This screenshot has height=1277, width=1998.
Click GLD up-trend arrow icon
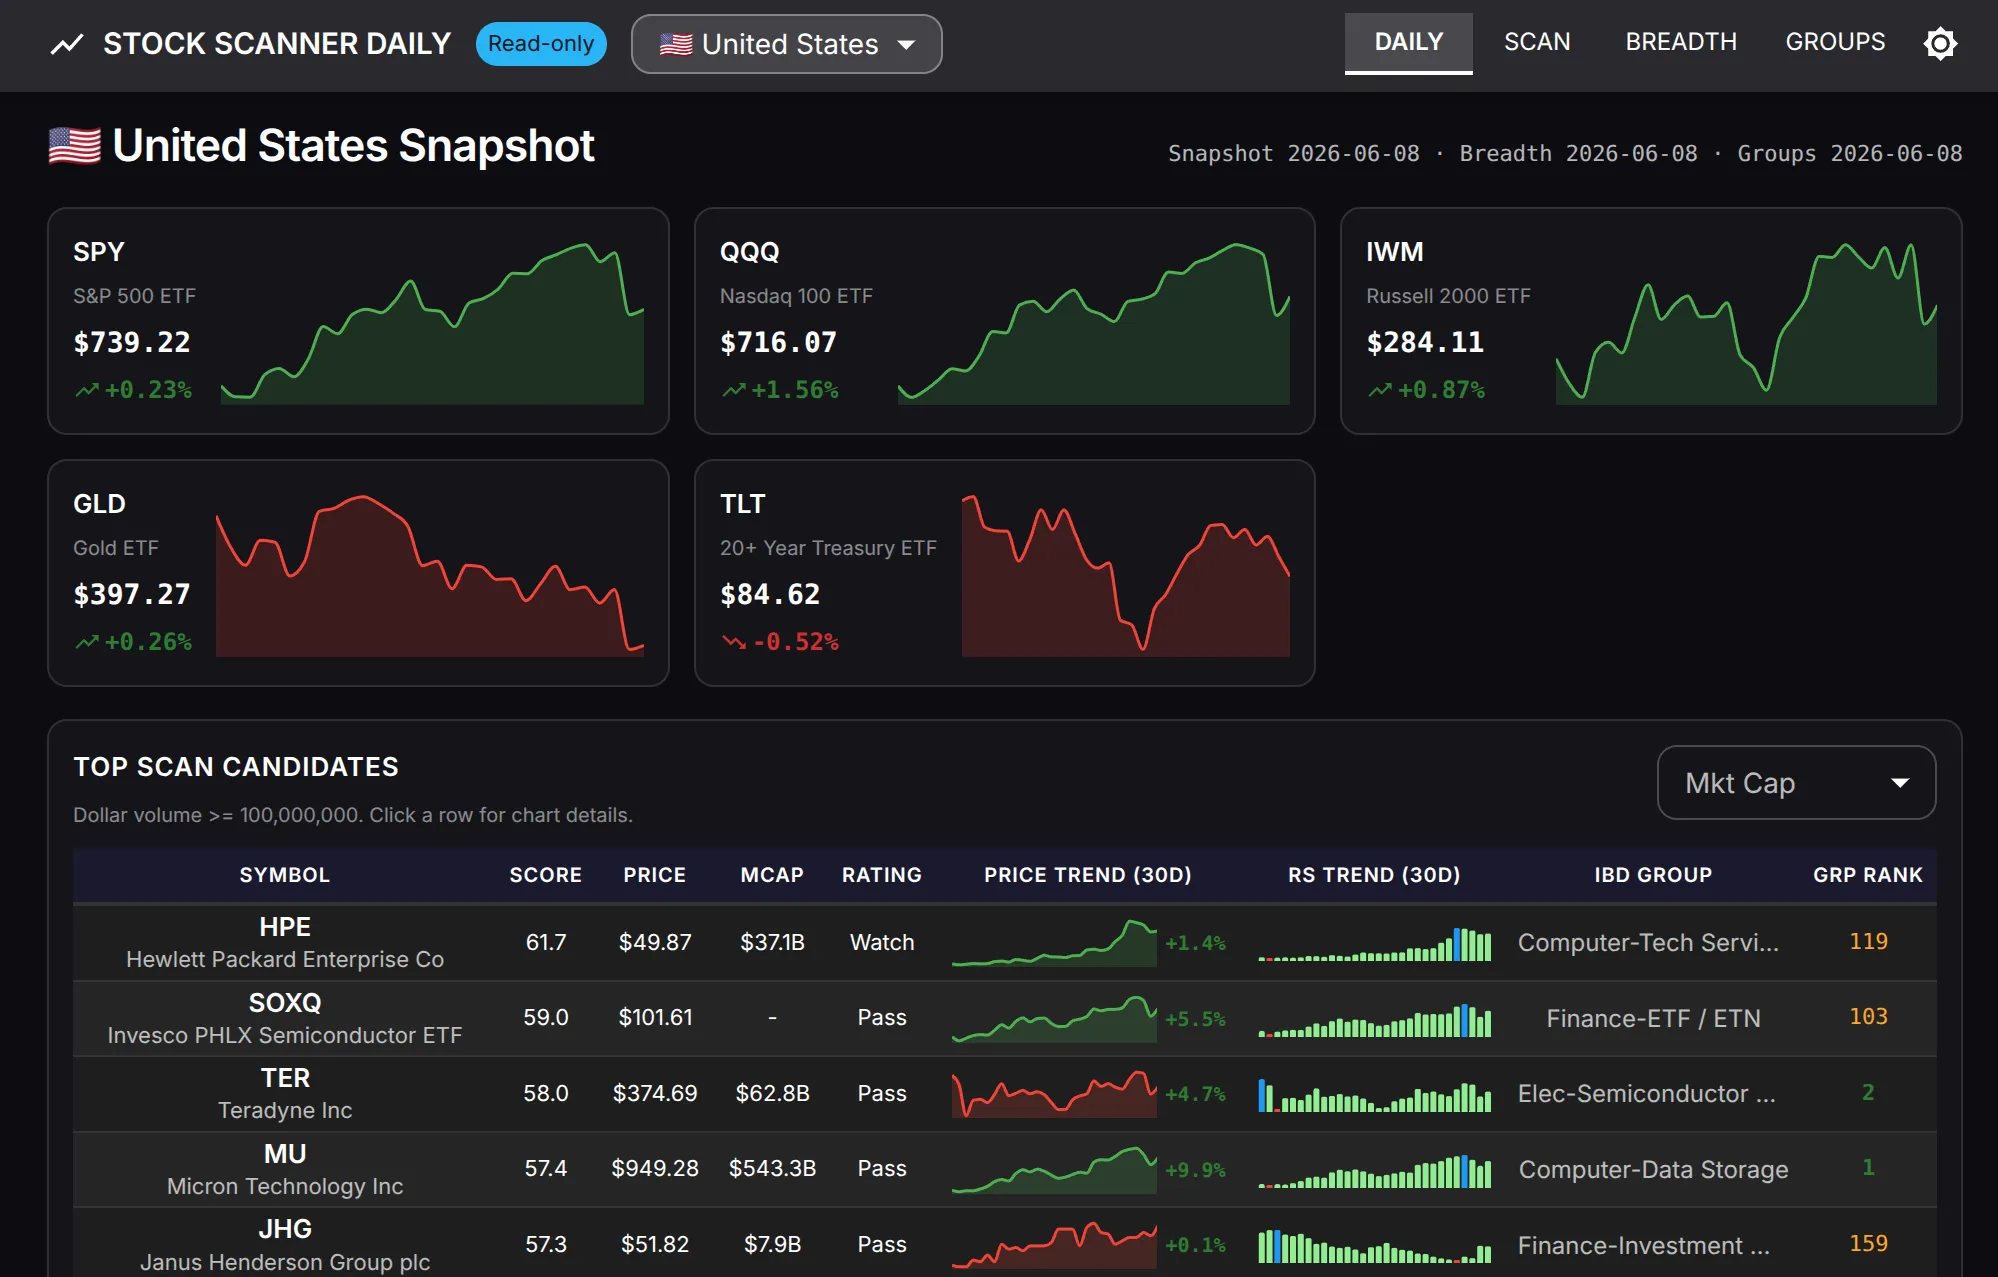point(87,642)
